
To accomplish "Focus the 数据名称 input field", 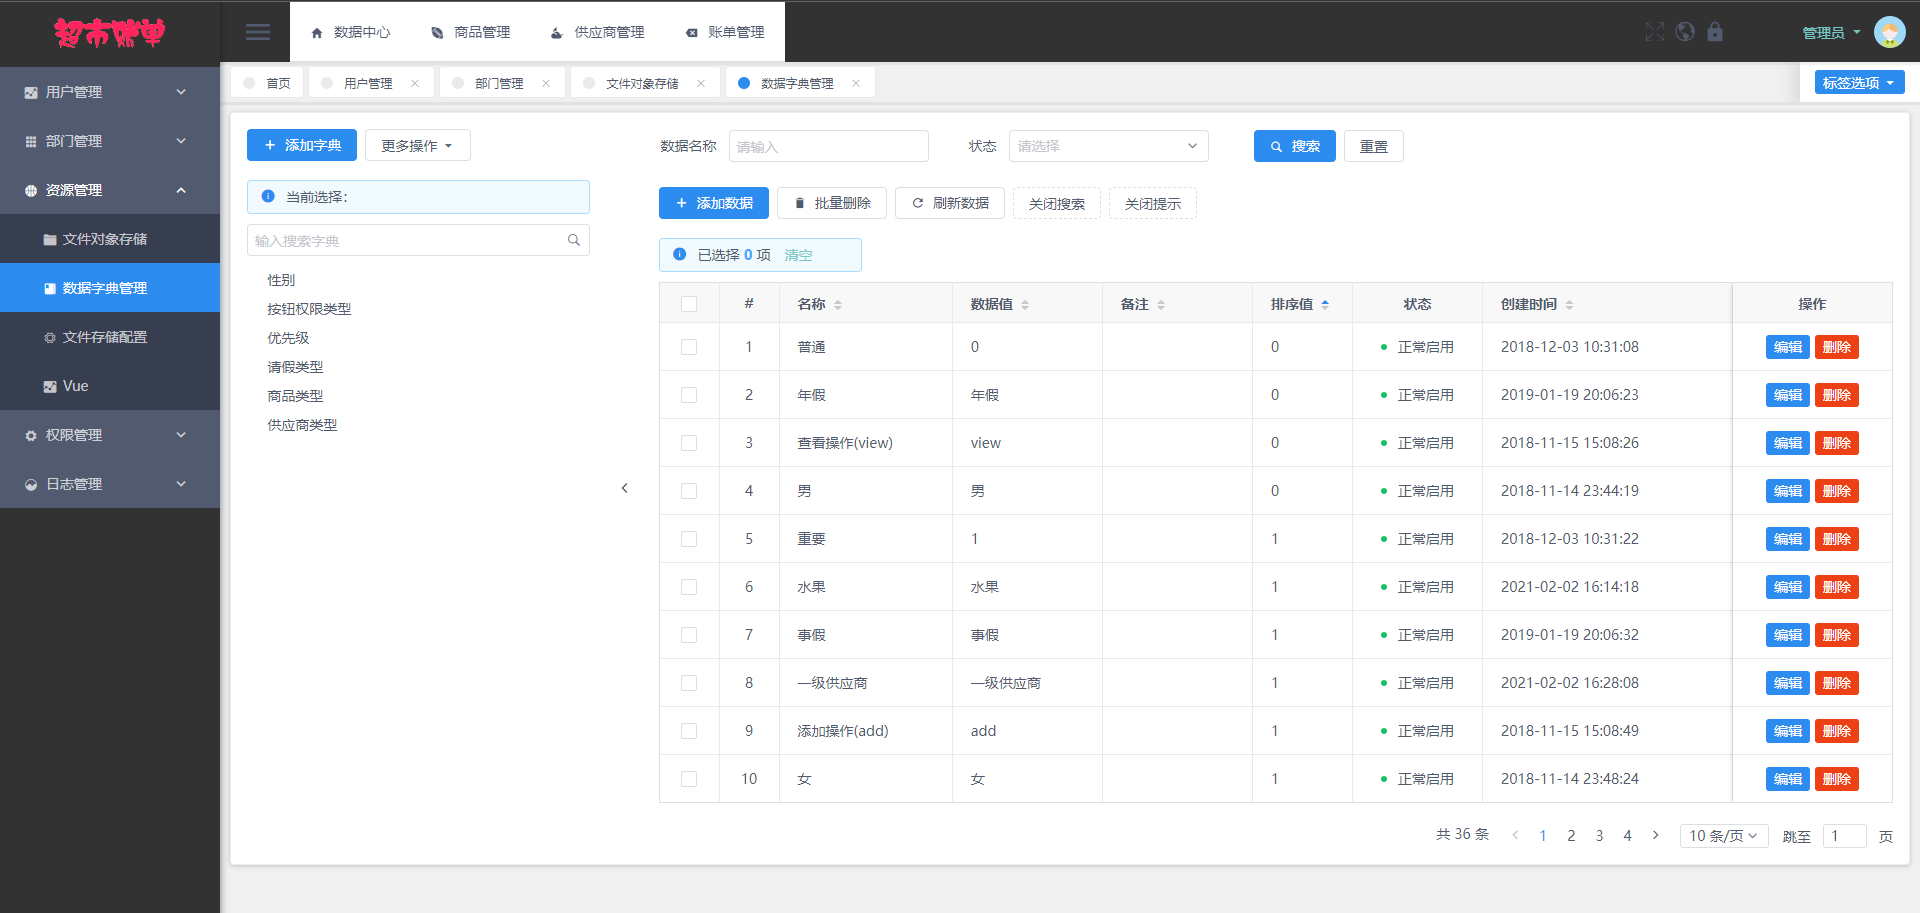I will (x=829, y=146).
